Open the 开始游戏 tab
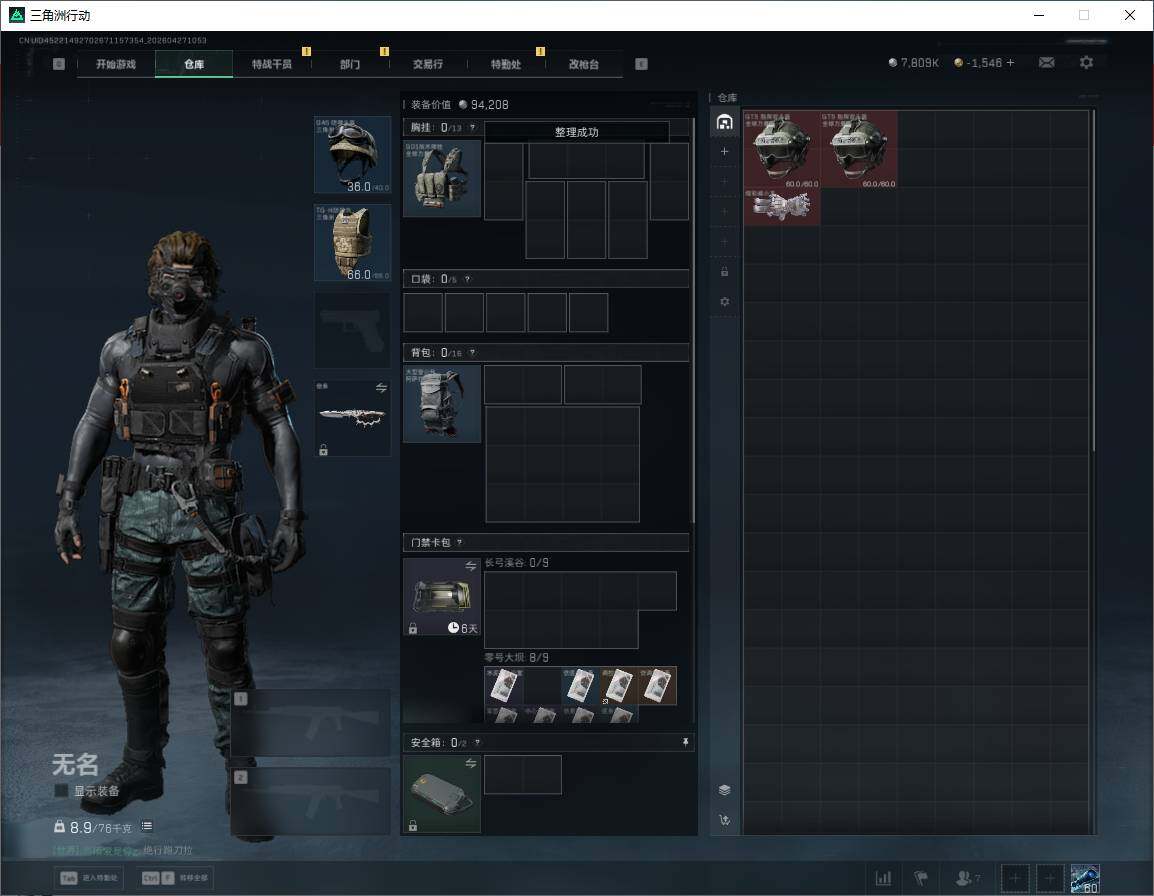This screenshot has height=896, width=1154. point(116,64)
